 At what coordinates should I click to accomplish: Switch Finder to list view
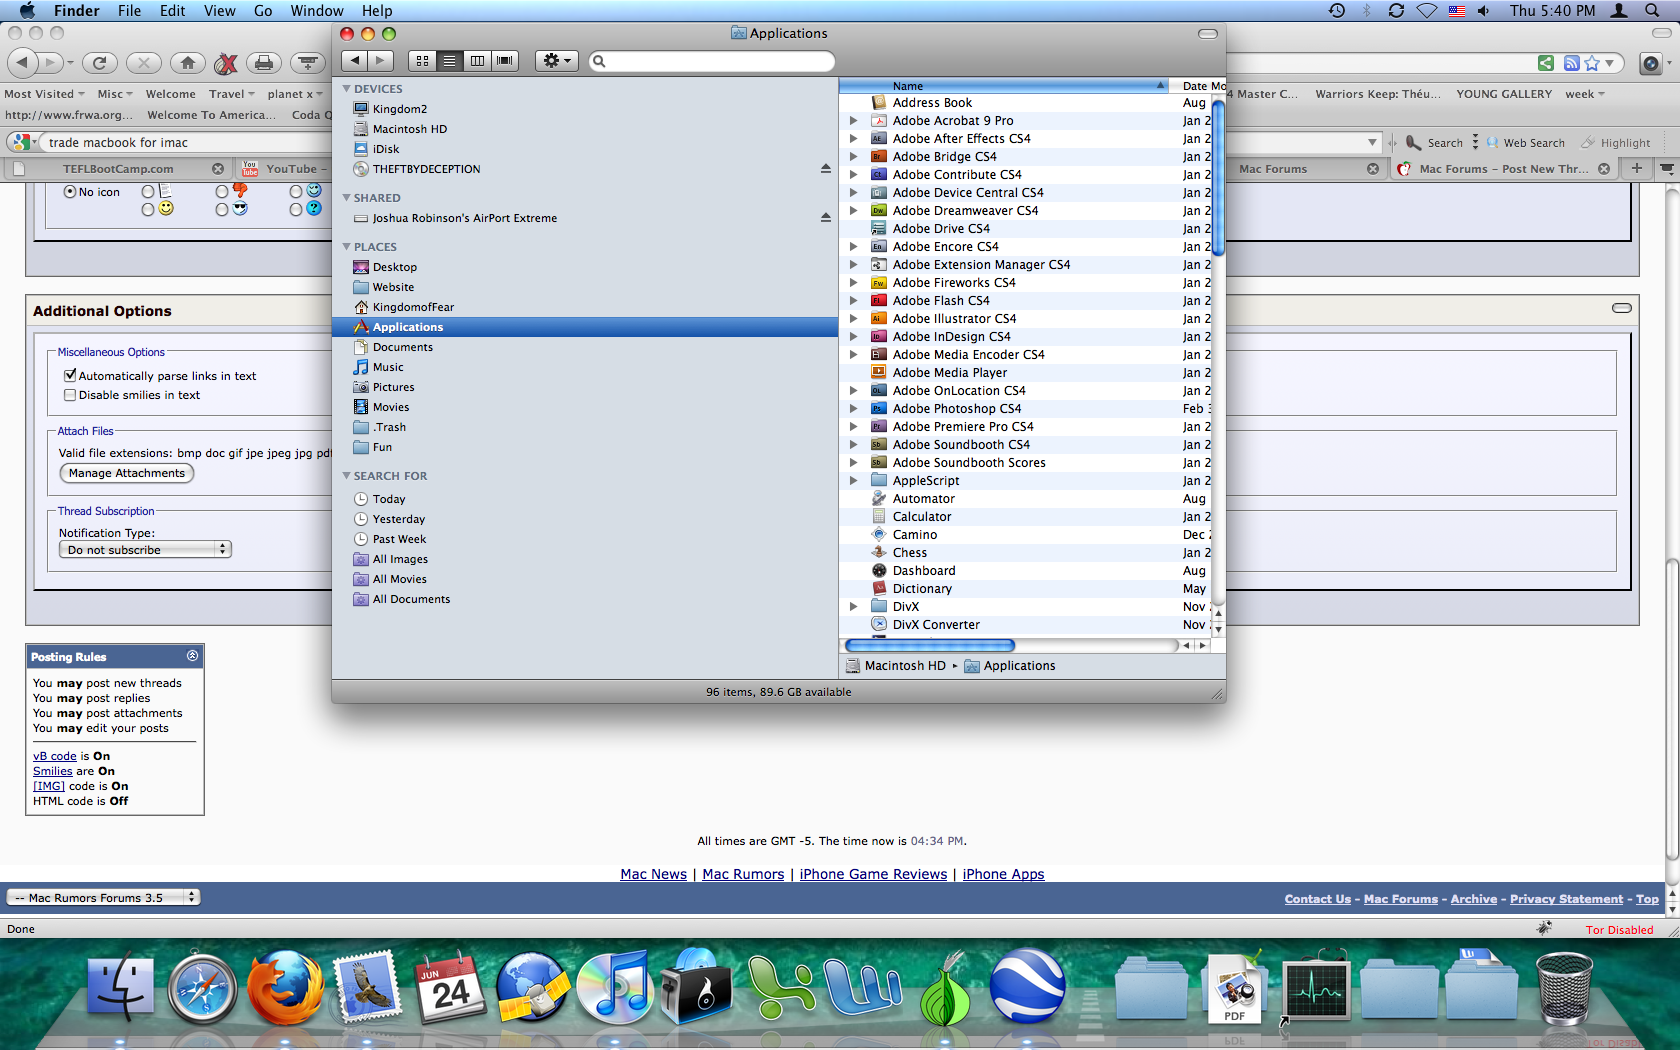(x=450, y=61)
